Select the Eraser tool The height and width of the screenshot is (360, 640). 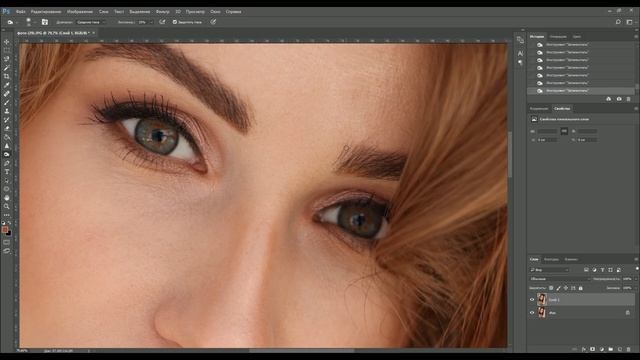[x=7, y=128]
